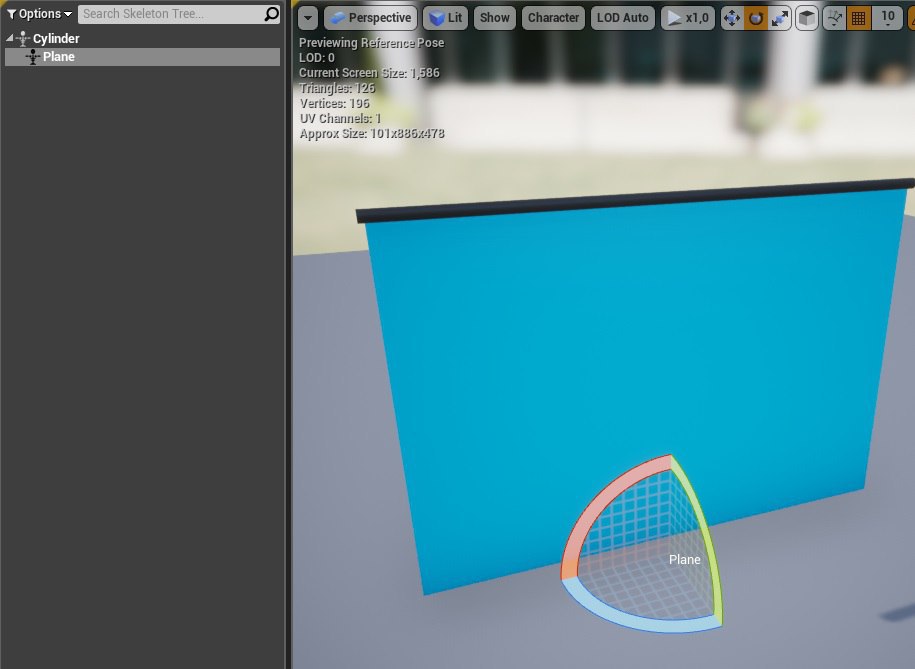Switch to the scale mode icon
Viewport: 915px width, 669px height.
(780, 18)
